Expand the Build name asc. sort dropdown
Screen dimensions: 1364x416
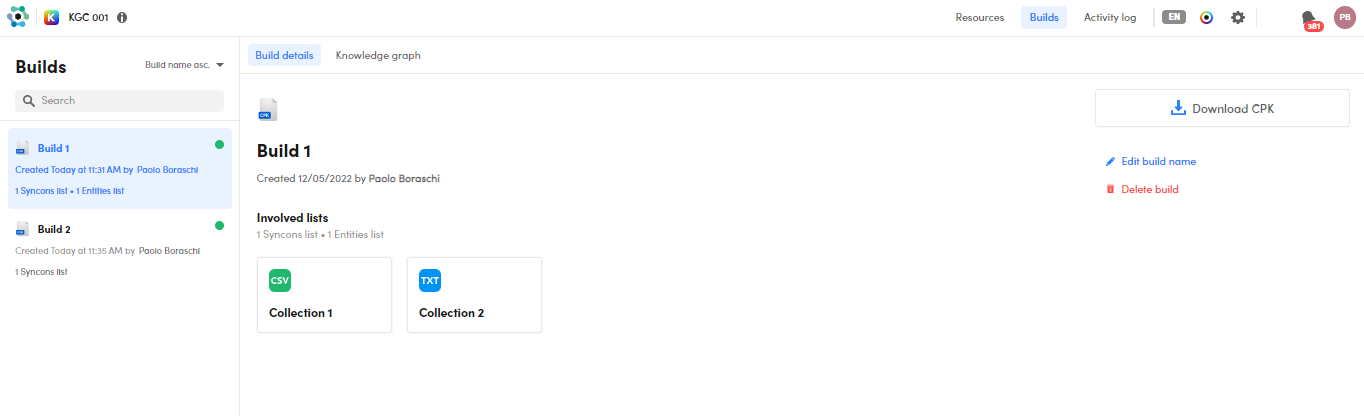pos(184,65)
